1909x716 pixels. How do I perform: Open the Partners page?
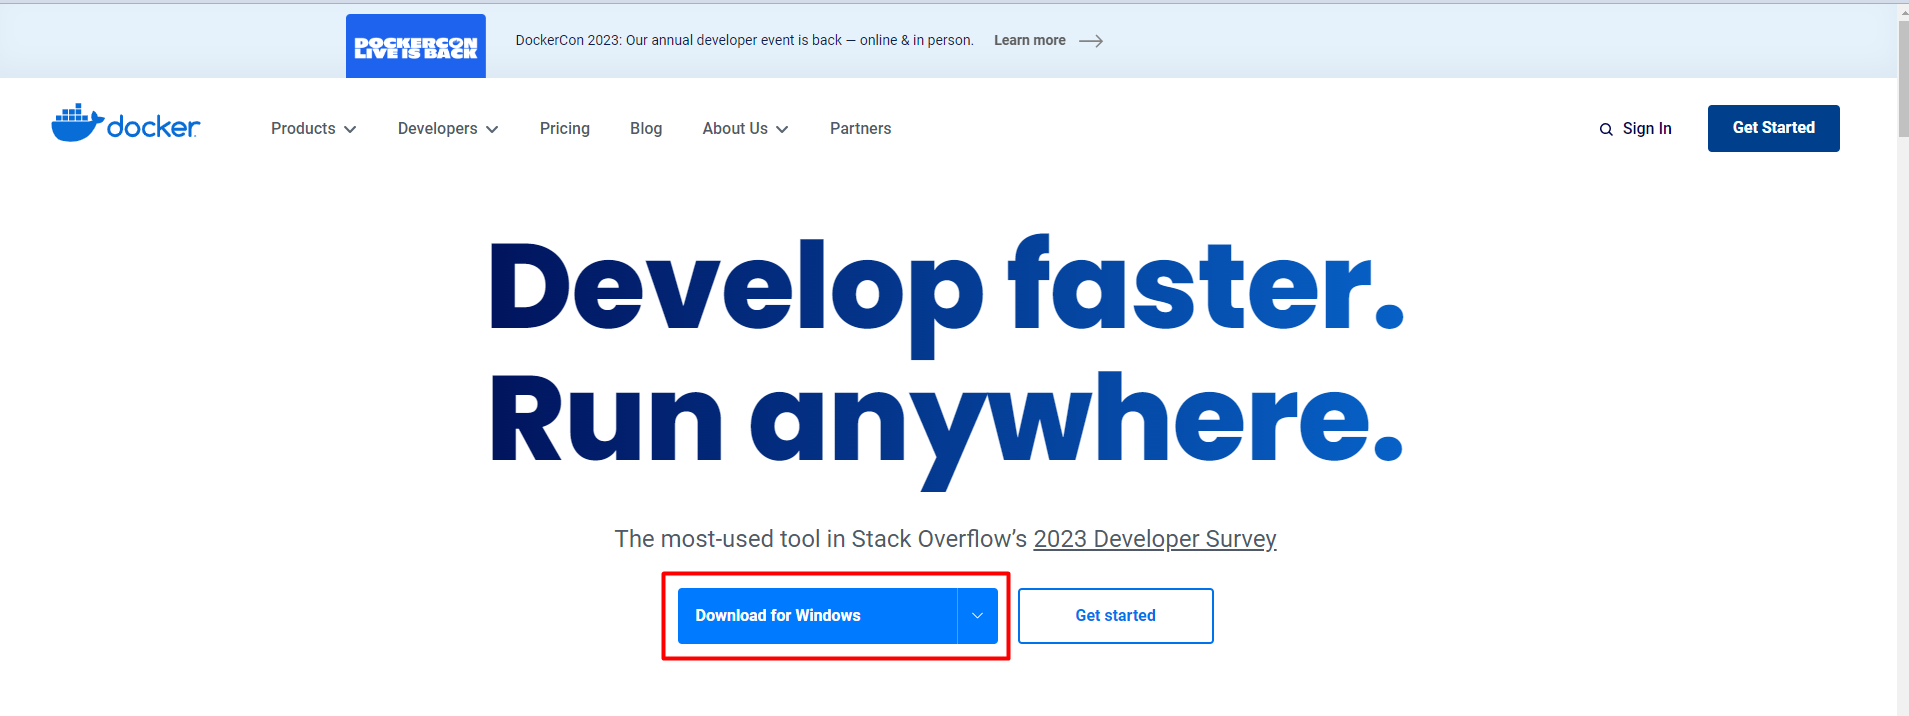pos(860,128)
